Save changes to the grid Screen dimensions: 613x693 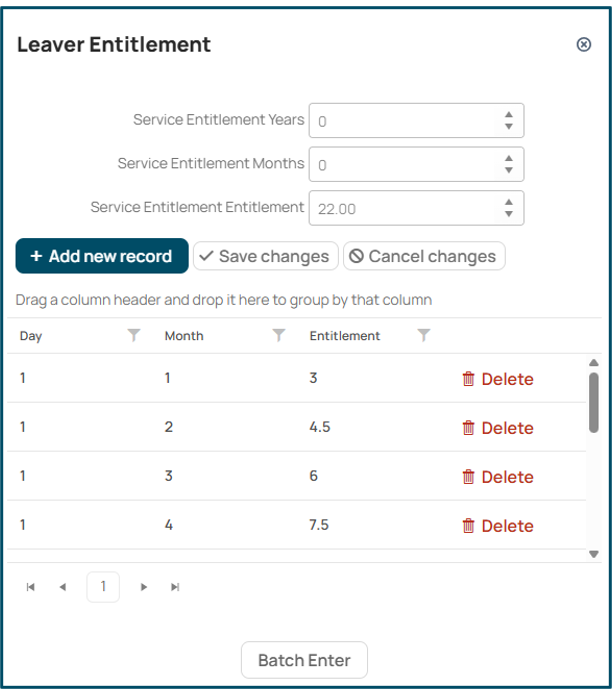(x=266, y=256)
